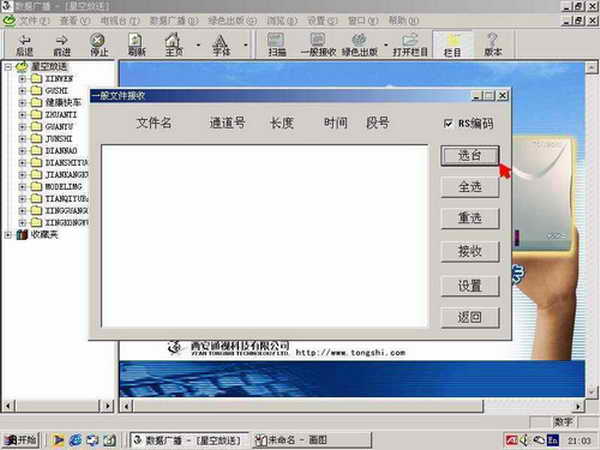
Task: Click the 后退 (Back) toolbar icon
Action: point(23,43)
